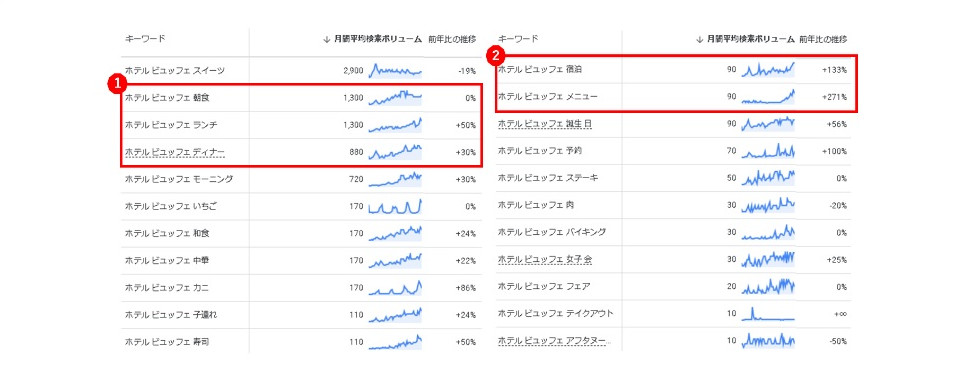This screenshot has height=385, width=976.
Task: Open trend sparkline for ホテル ビュッフェ メニュー
Action: point(768,96)
